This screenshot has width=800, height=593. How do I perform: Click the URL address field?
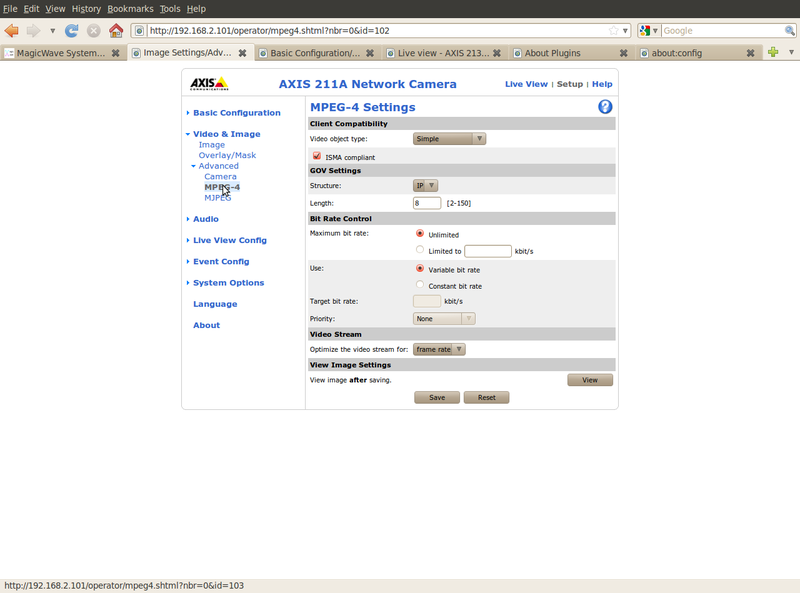[377, 31]
